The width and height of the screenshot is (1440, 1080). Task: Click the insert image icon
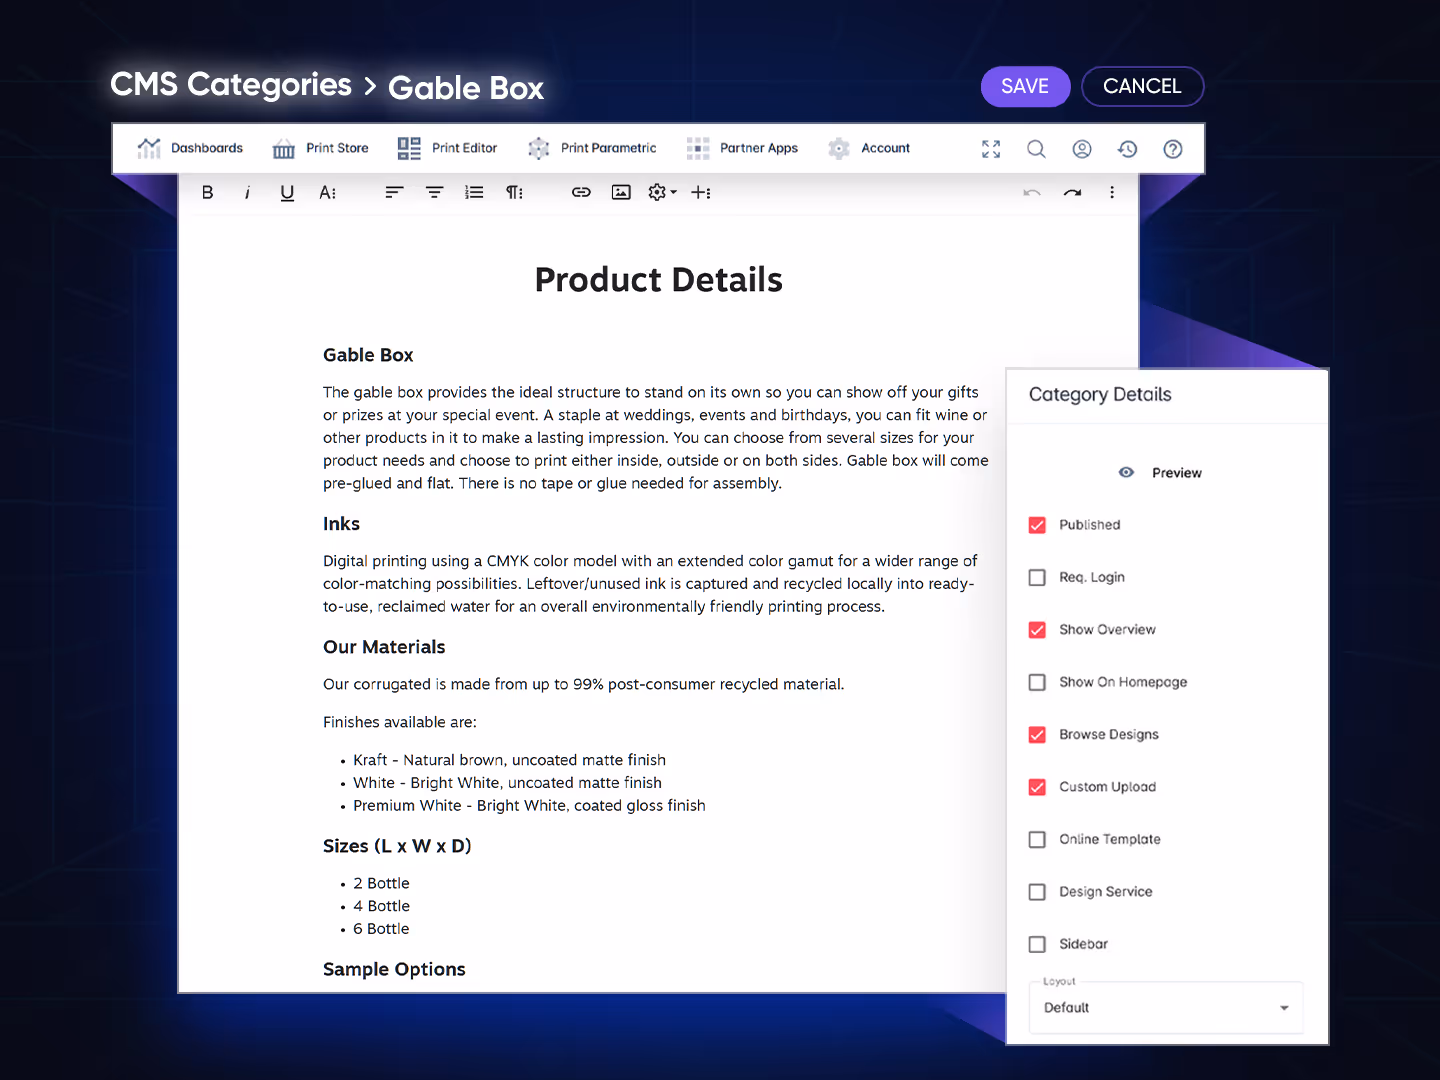621,192
